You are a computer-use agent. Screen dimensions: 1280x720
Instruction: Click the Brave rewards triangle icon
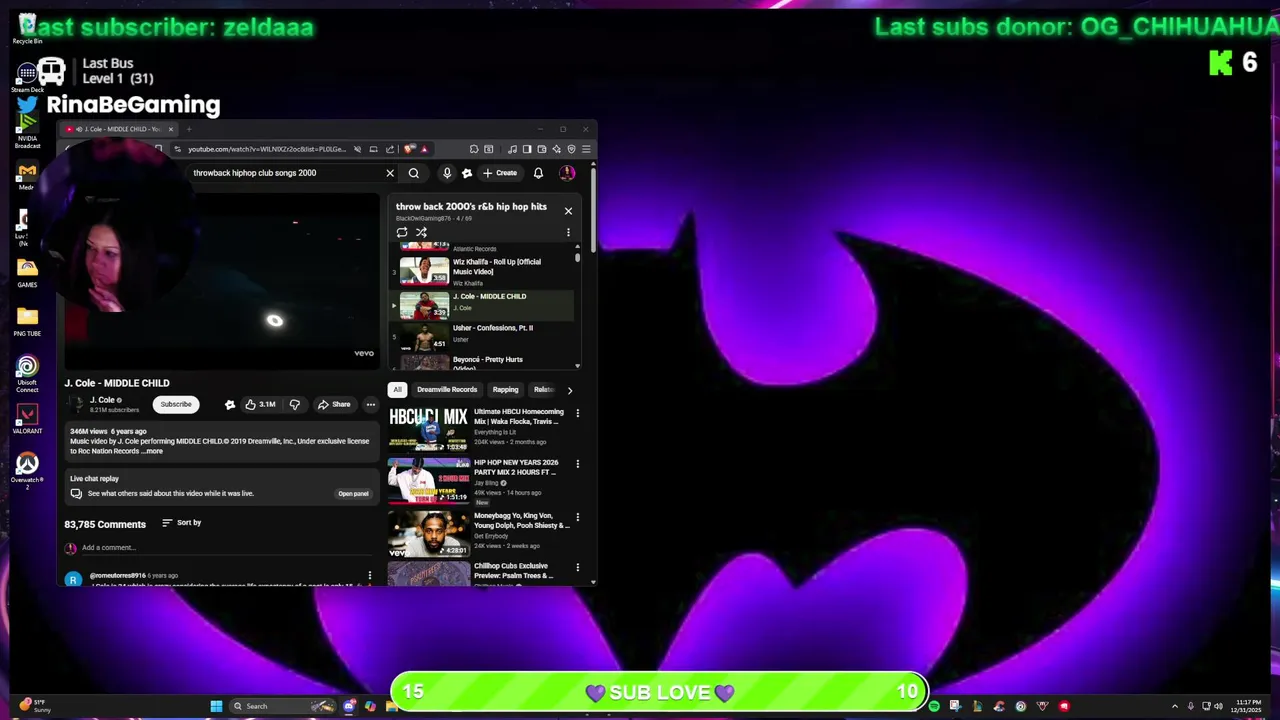(x=424, y=149)
